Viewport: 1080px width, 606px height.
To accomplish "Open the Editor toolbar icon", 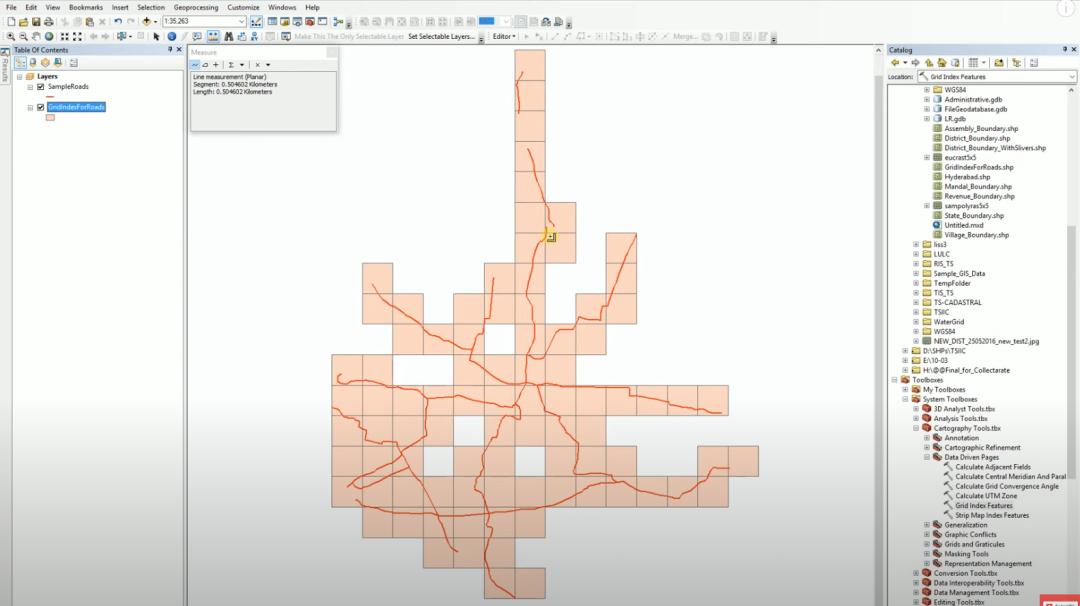I will tap(256, 22).
